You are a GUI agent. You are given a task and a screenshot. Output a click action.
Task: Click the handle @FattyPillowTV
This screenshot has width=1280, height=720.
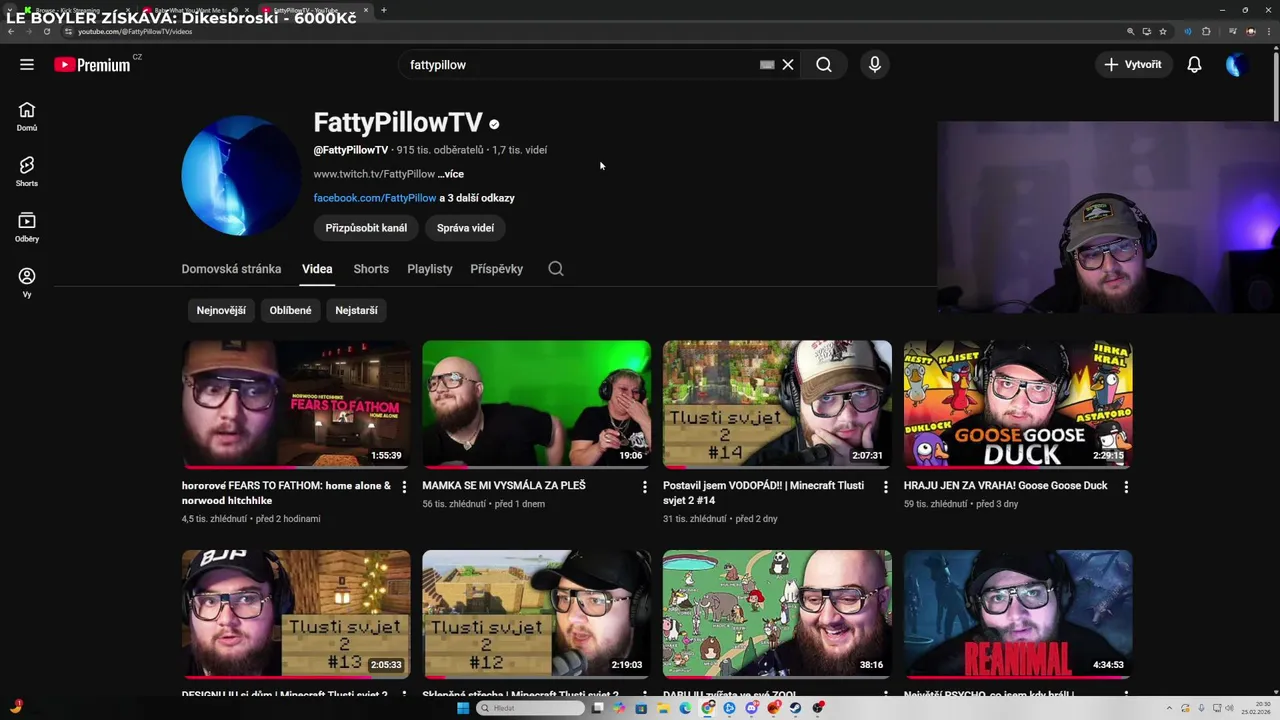point(351,150)
